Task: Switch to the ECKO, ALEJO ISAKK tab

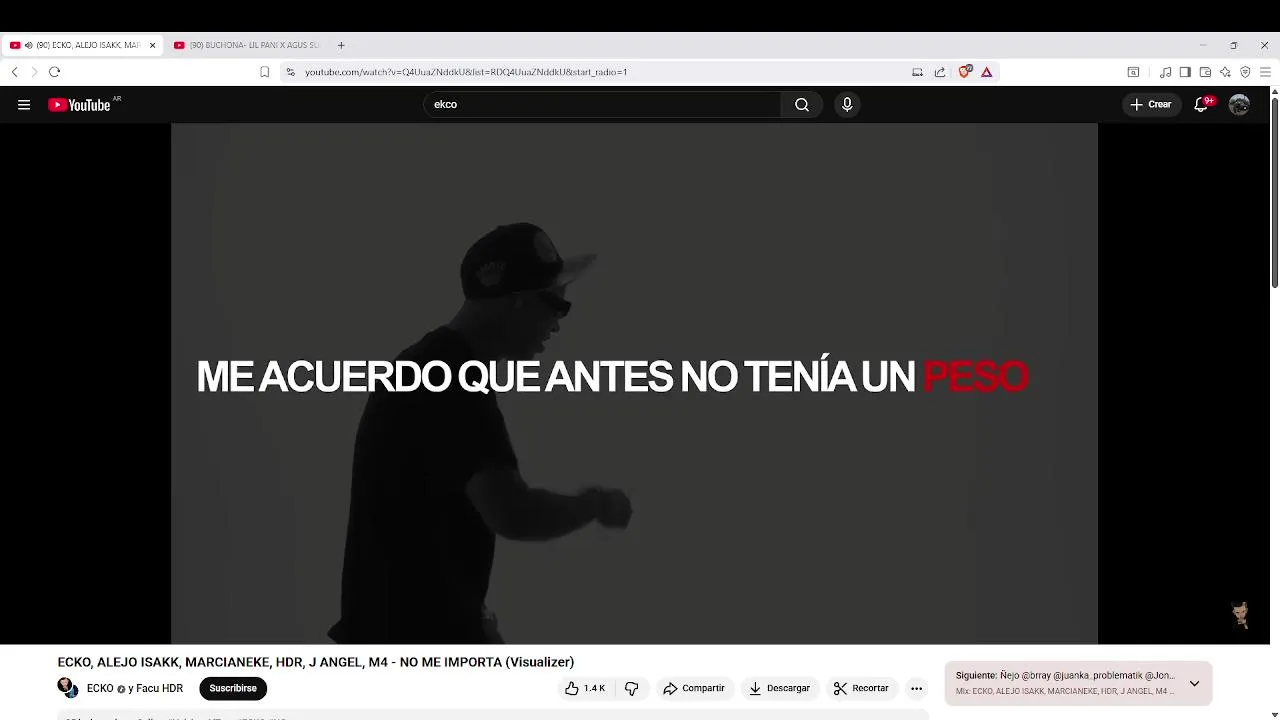Action: (x=82, y=45)
